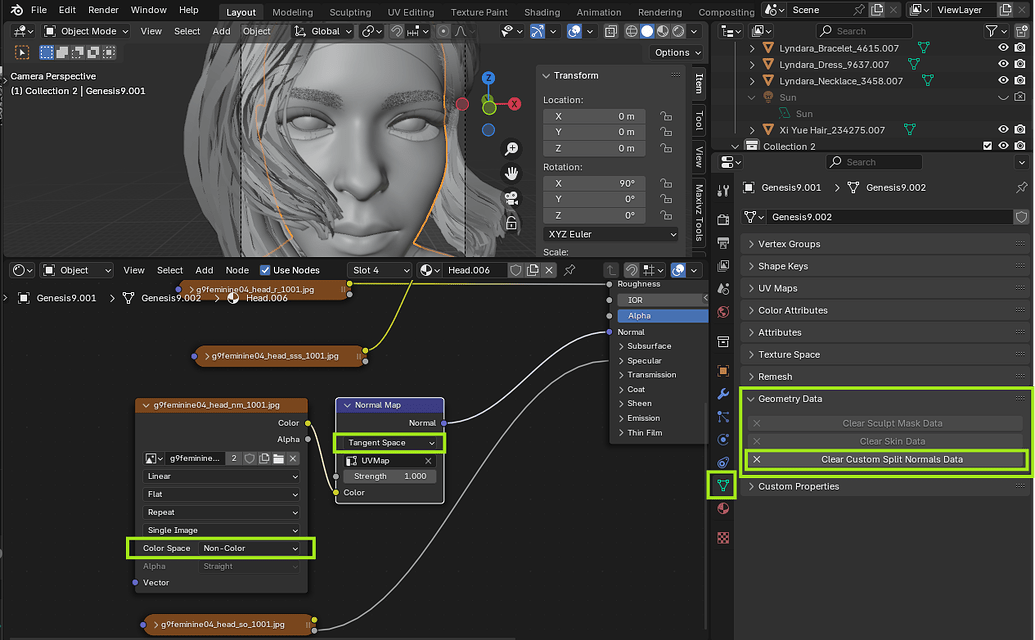Hide Lyndara_Bracelet_4615.007 in viewport
1035x640 pixels.
(x=1003, y=48)
